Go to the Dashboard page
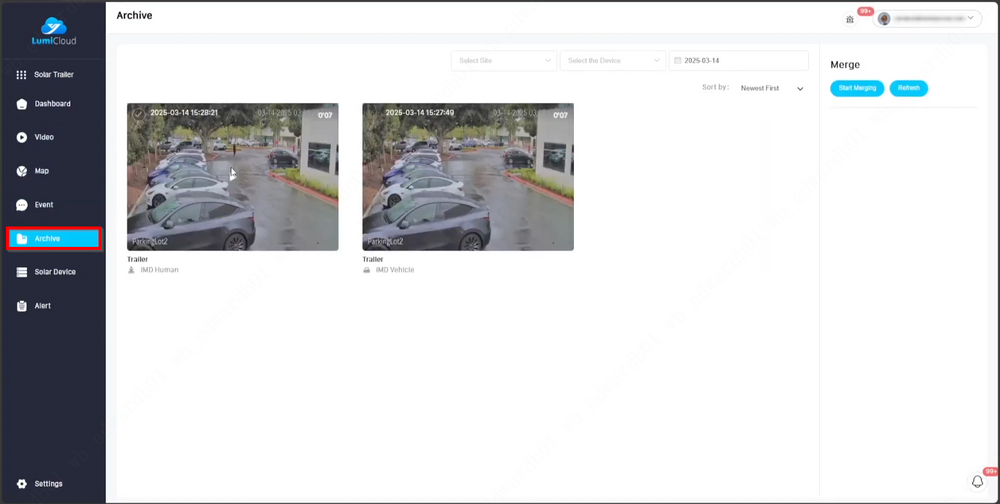1000x504 pixels. [21, 104]
